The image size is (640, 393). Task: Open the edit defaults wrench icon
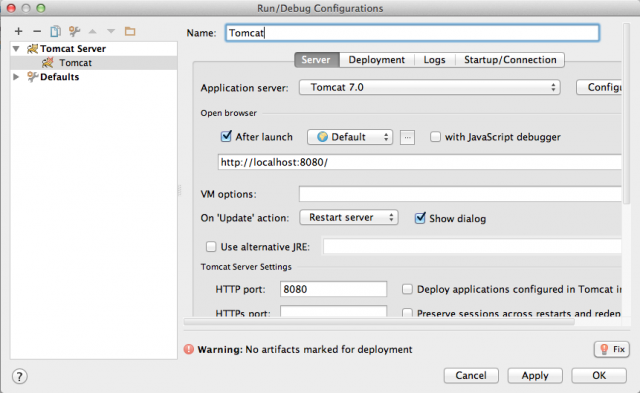(74, 31)
